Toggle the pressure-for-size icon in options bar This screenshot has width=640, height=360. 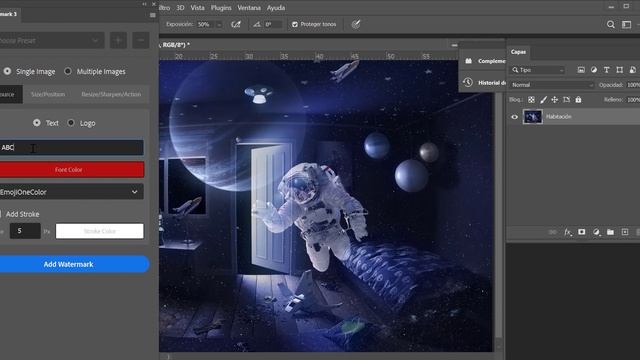[356, 24]
